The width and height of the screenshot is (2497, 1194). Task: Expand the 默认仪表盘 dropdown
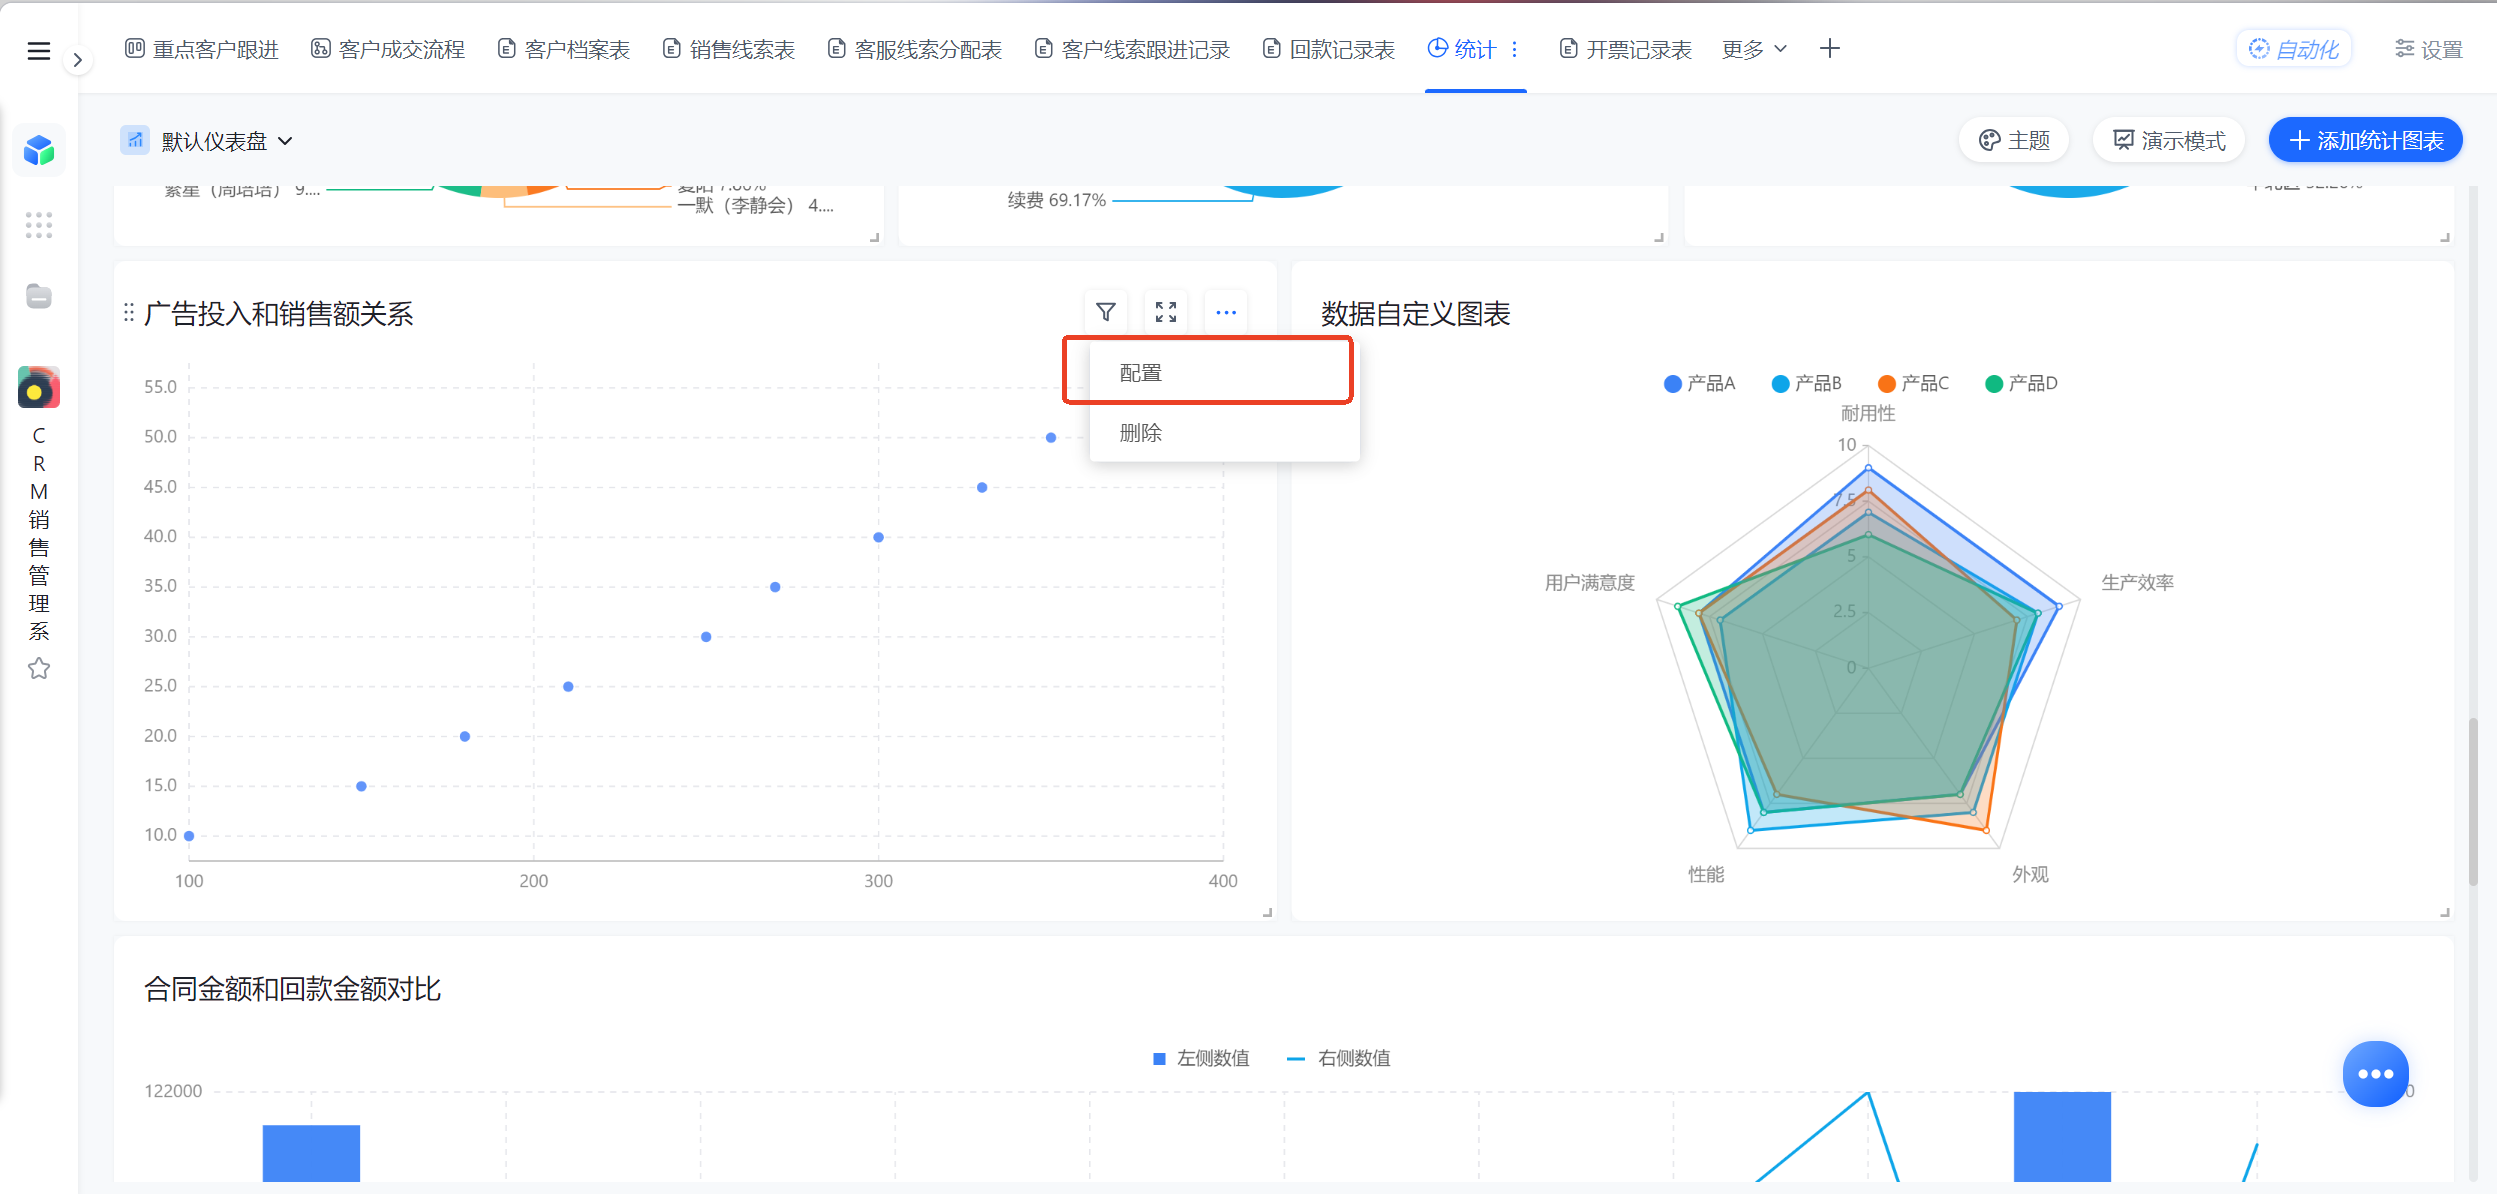[x=226, y=141]
